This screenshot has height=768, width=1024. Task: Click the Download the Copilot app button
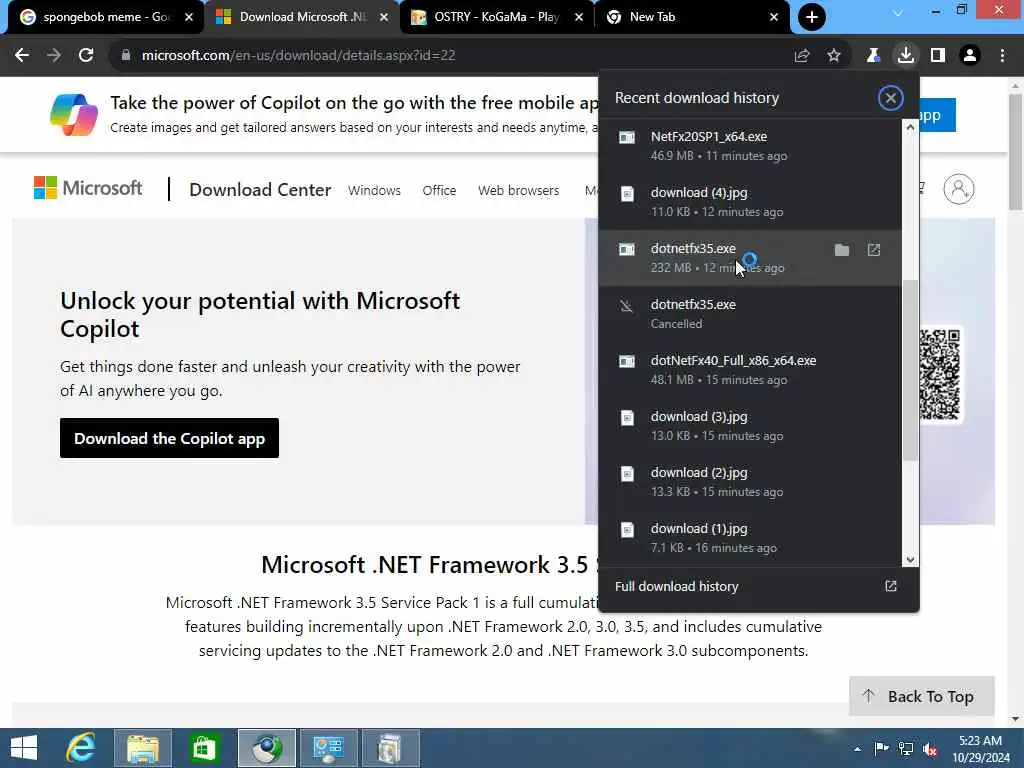[x=169, y=438]
